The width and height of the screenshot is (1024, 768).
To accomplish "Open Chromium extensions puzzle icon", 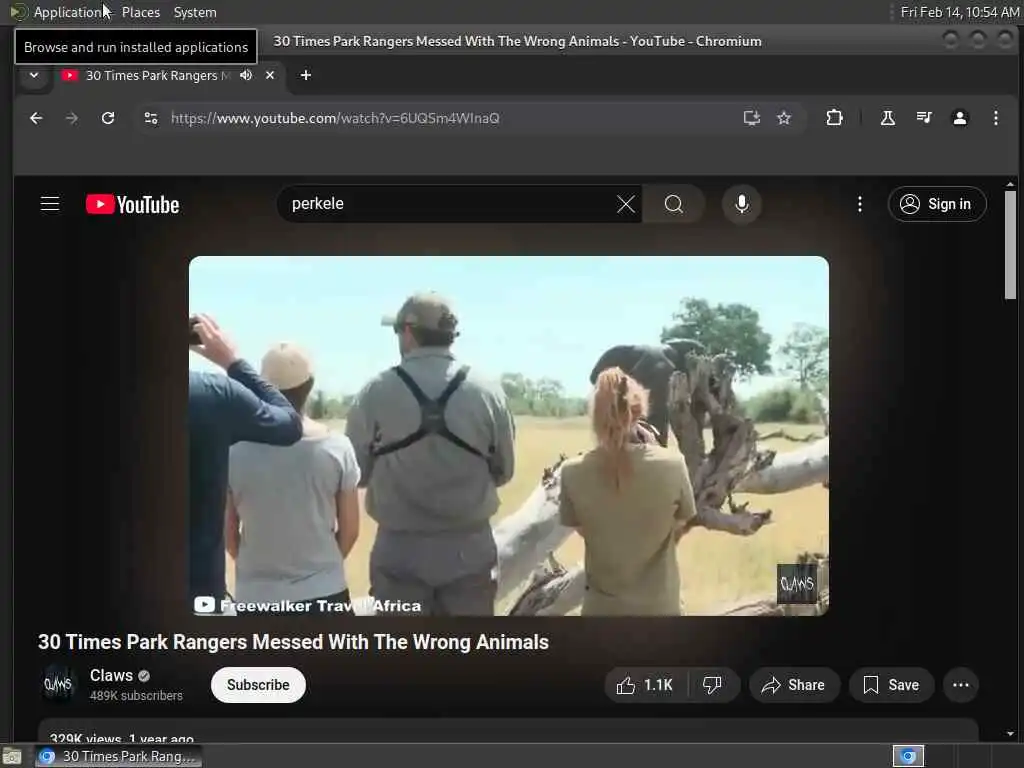I will coord(834,118).
